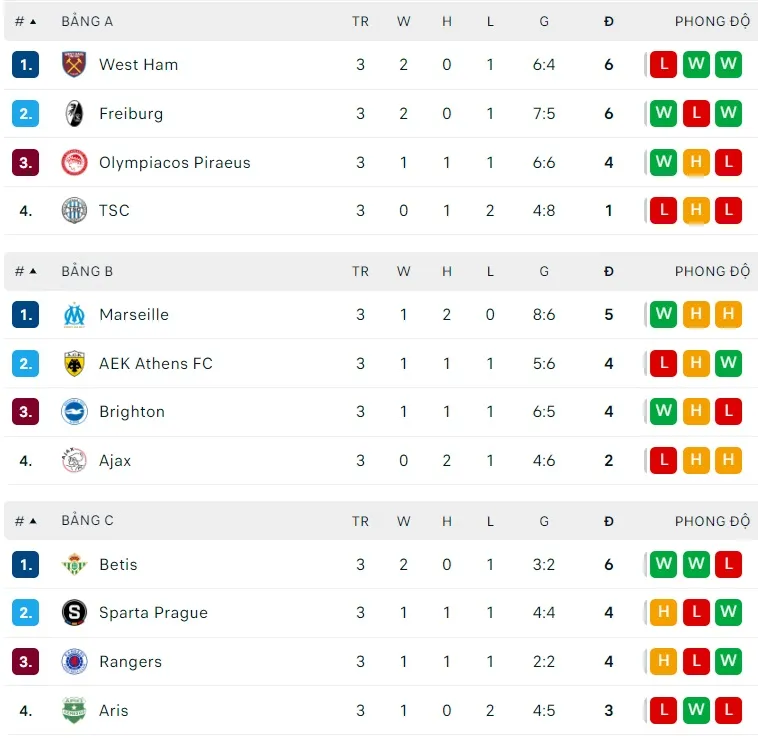The image size is (758, 738).
Task: Click the Ajax club logo
Action: 74,460
